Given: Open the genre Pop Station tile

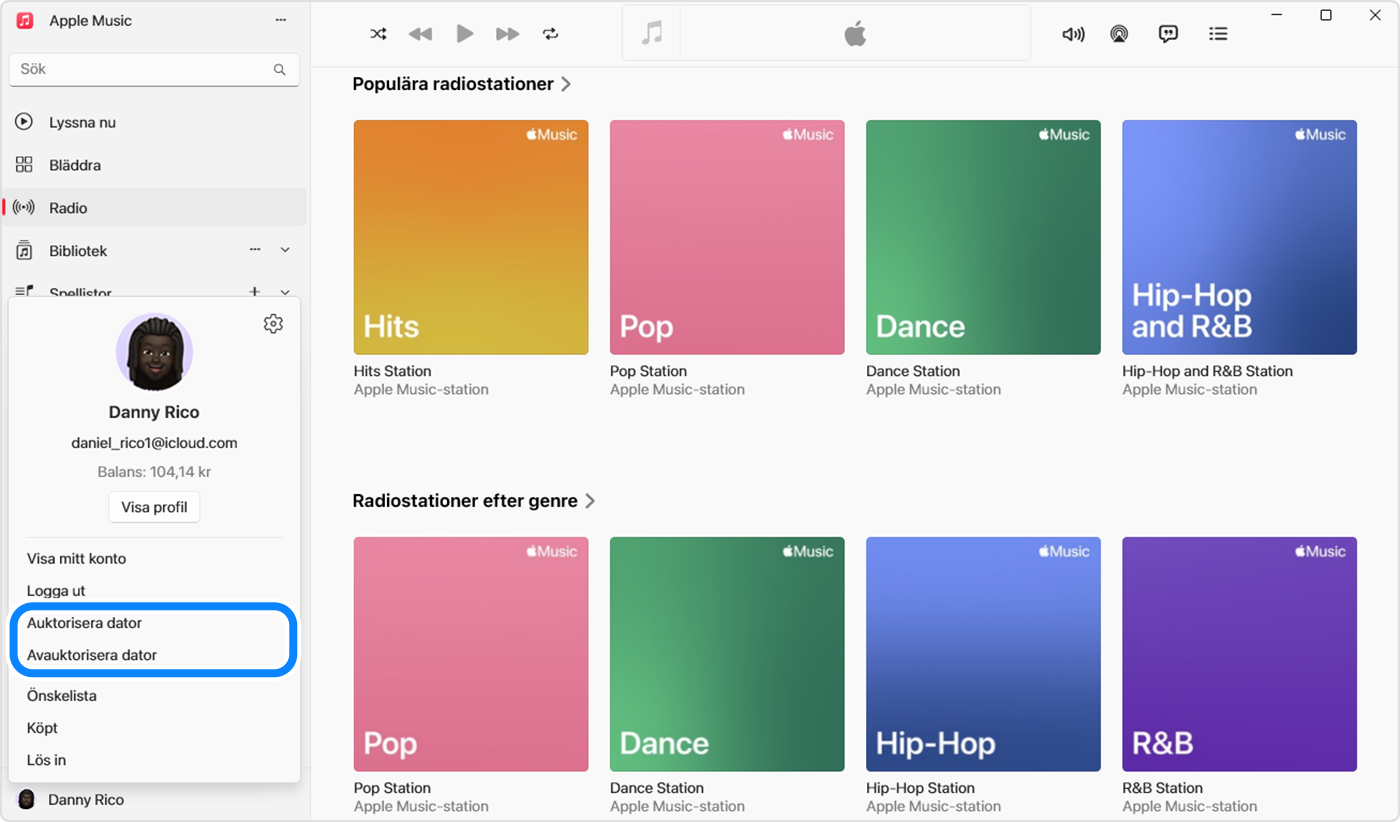Looking at the screenshot, I should click(471, 654).
